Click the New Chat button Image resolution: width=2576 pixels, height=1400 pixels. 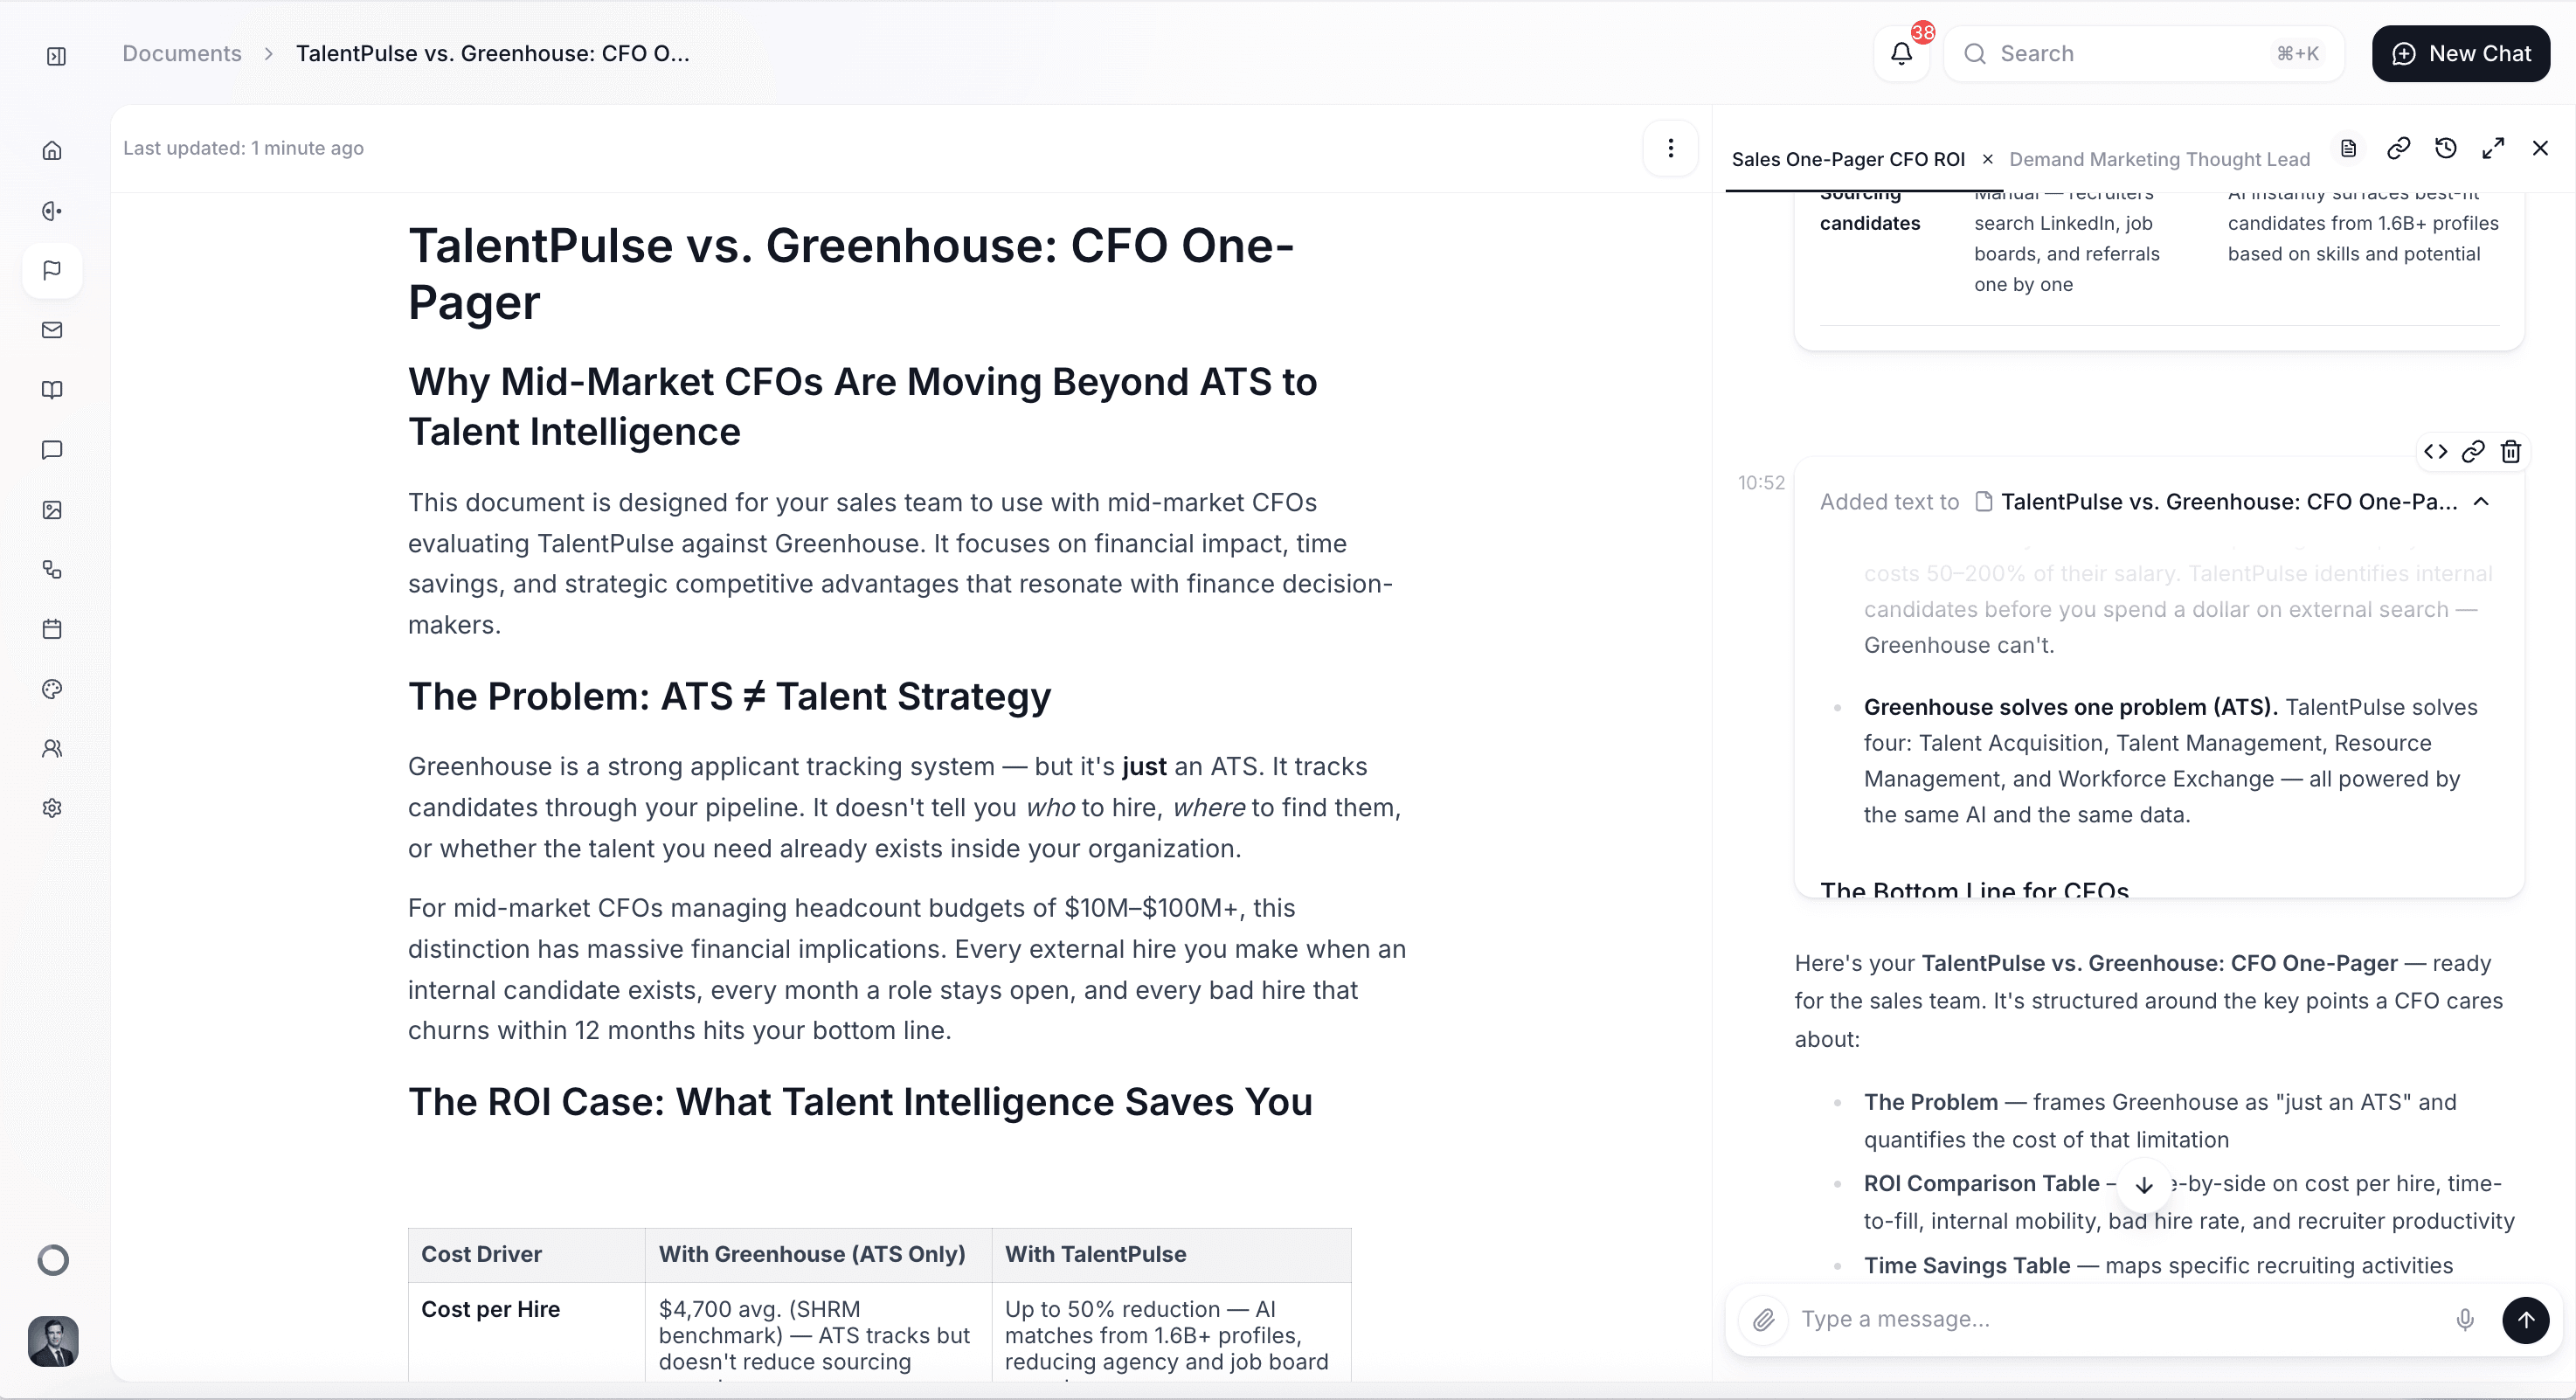tap(2460, 53)
